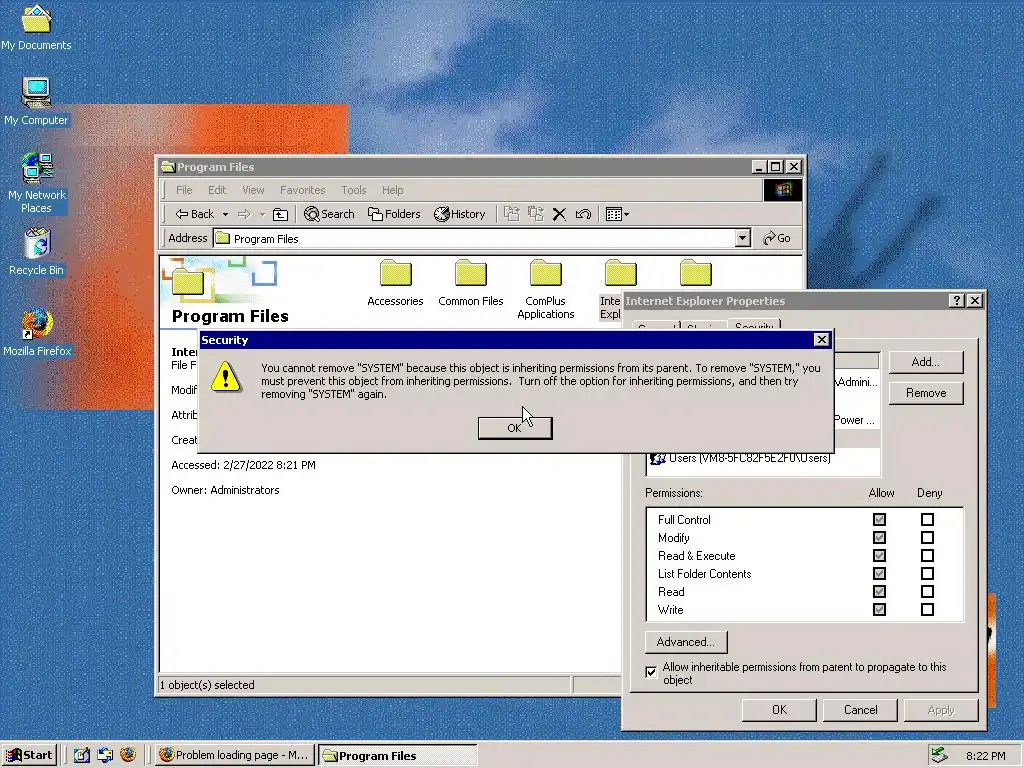Open the Views dropdown button
The width and height of the screenshot is (1024, 768).
[617, 214]
